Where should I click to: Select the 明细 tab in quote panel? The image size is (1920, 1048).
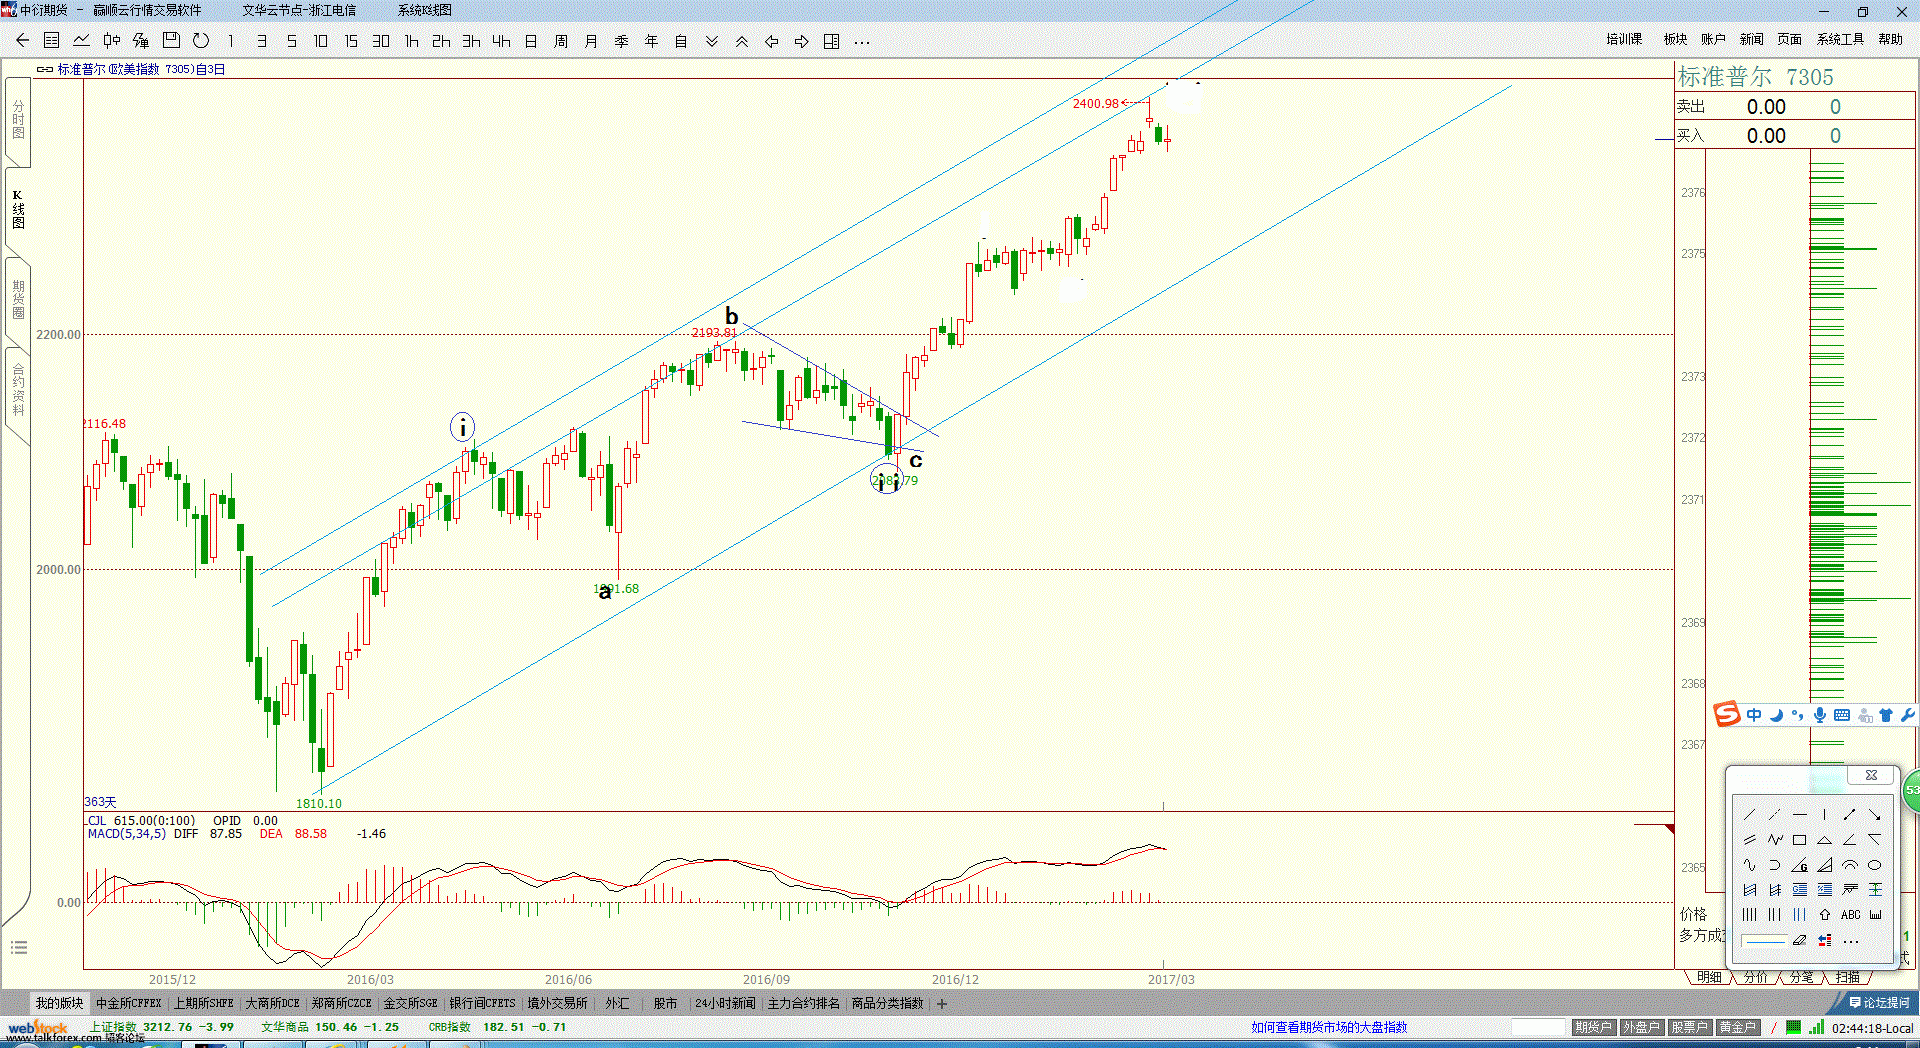[1709, 977]
